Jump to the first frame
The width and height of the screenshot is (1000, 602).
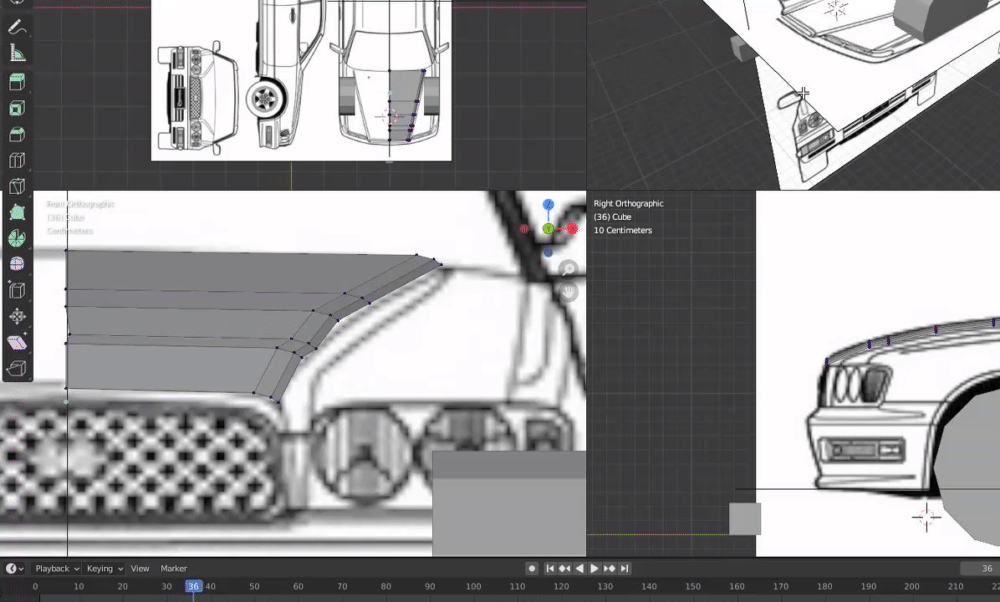pos(550,568)
